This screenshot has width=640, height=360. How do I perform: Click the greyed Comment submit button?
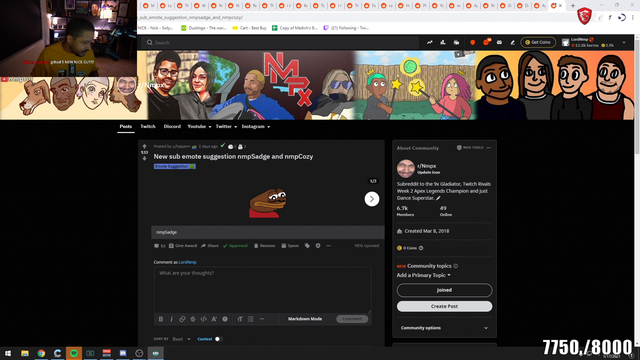click(352, 319)
